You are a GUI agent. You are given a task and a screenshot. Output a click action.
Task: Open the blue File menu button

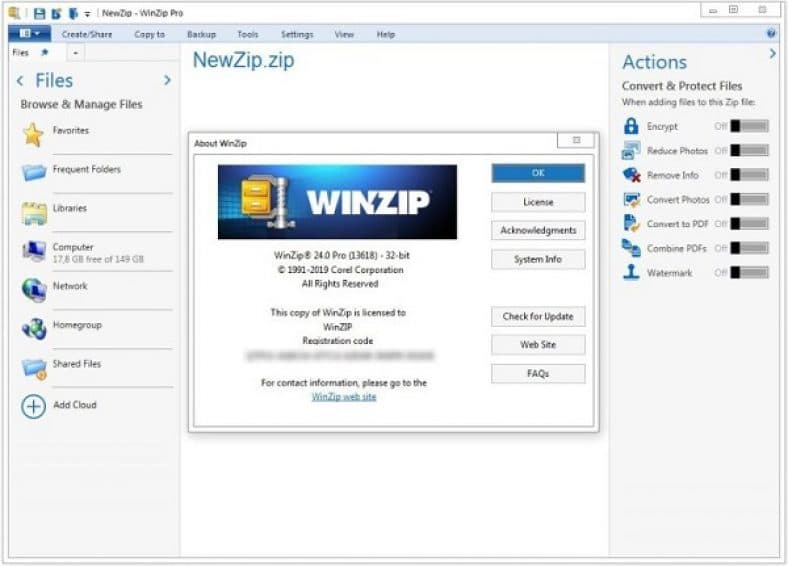pos(29,34)
